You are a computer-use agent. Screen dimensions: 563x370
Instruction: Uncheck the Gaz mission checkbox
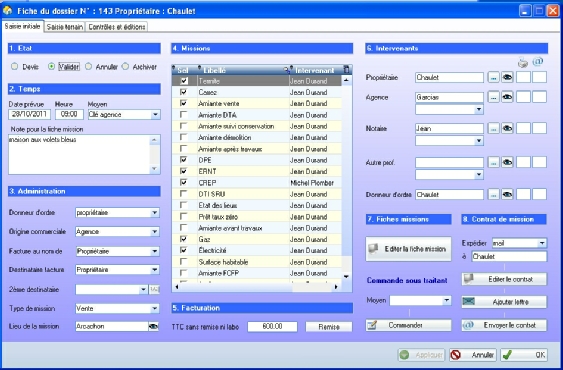[183, 239]
